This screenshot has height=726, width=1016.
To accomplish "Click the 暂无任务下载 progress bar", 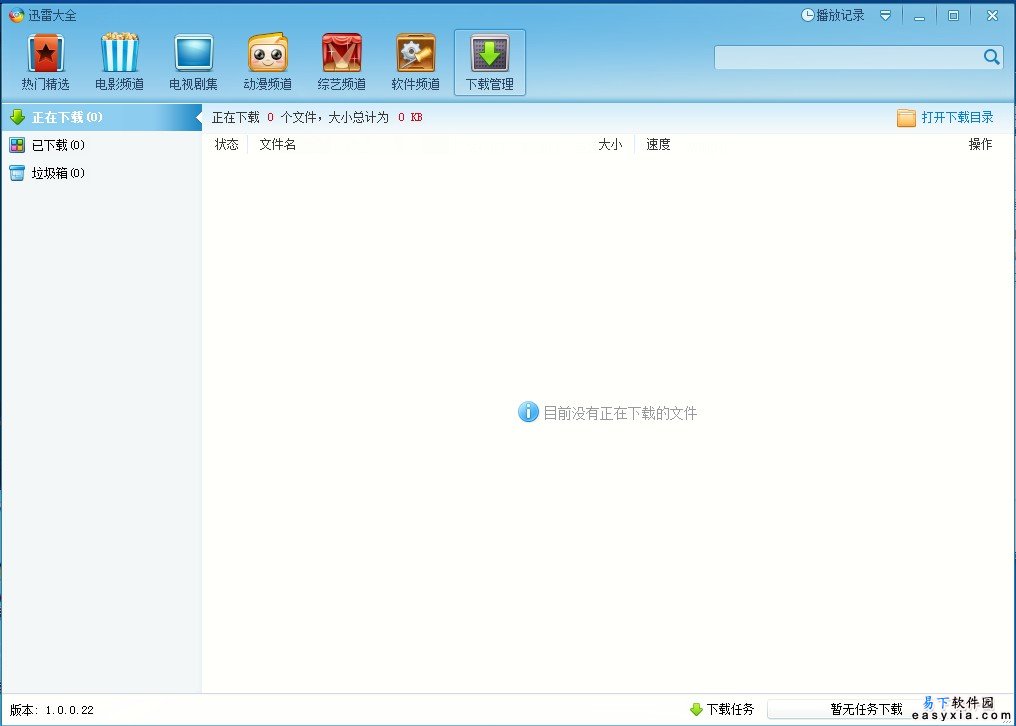I will click(x=866, y=709).
